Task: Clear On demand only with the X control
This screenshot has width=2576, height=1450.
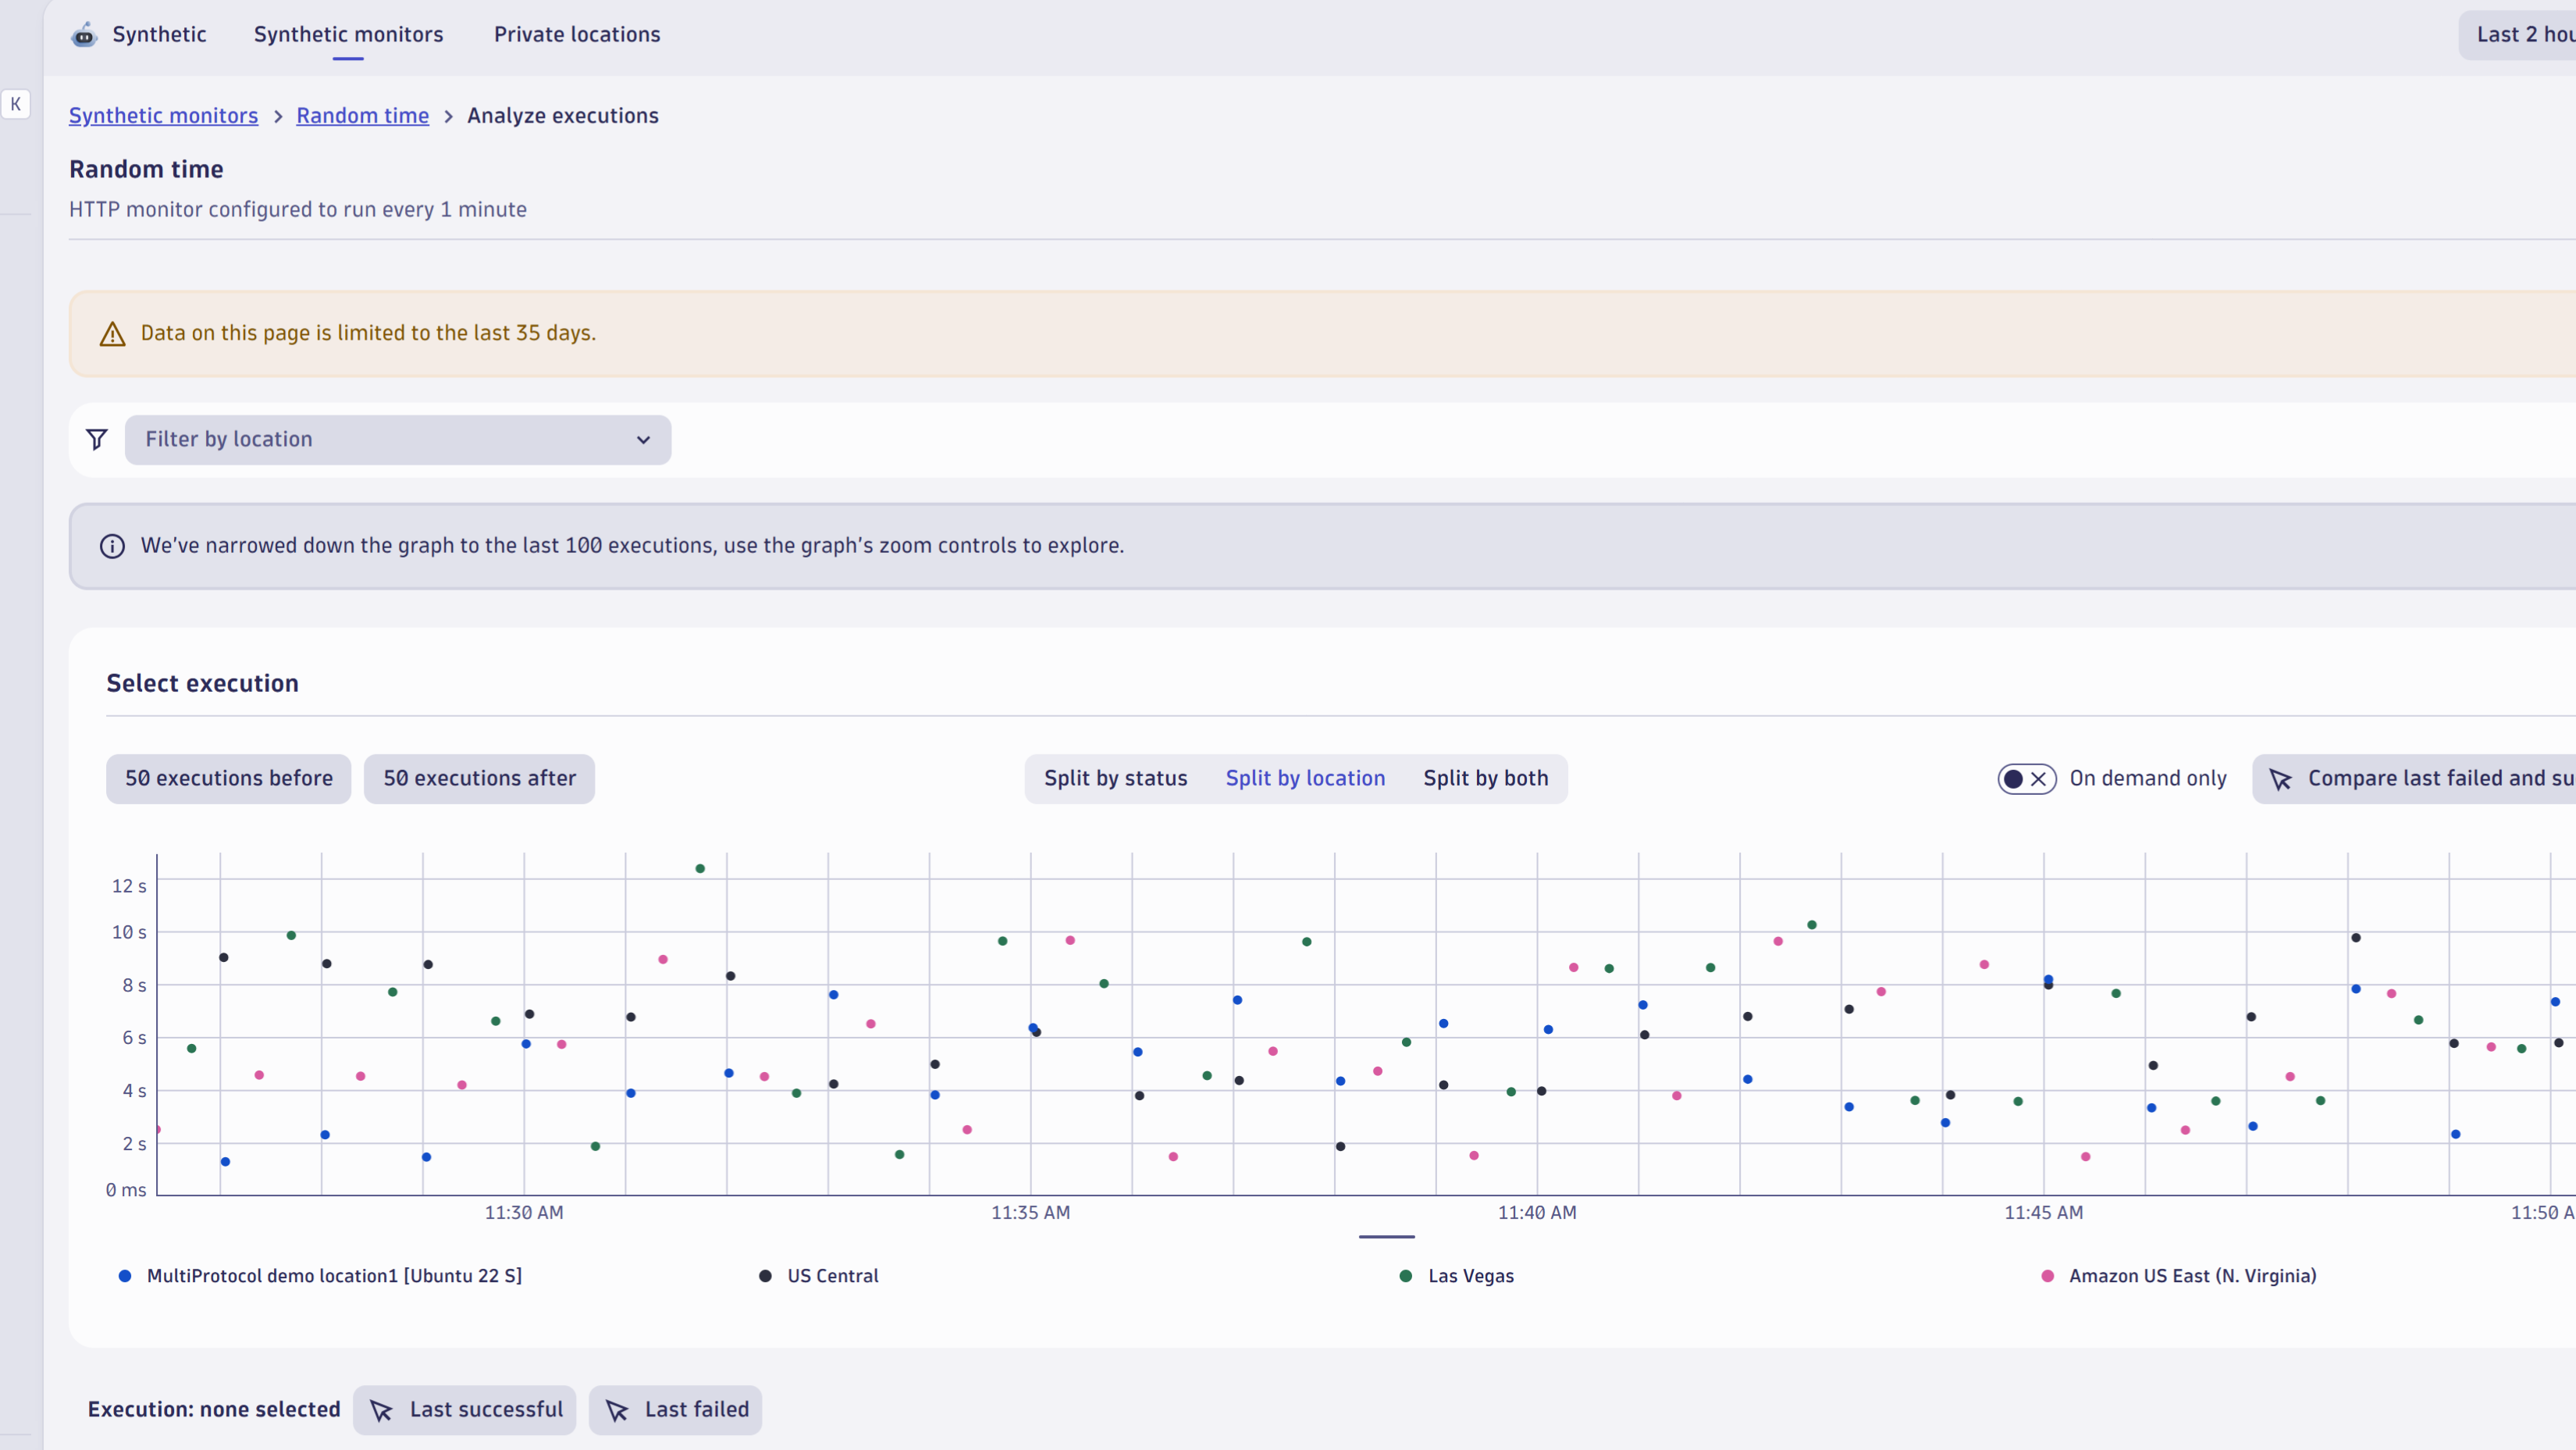Action: pyautogui.click(x=2037, y=778)
